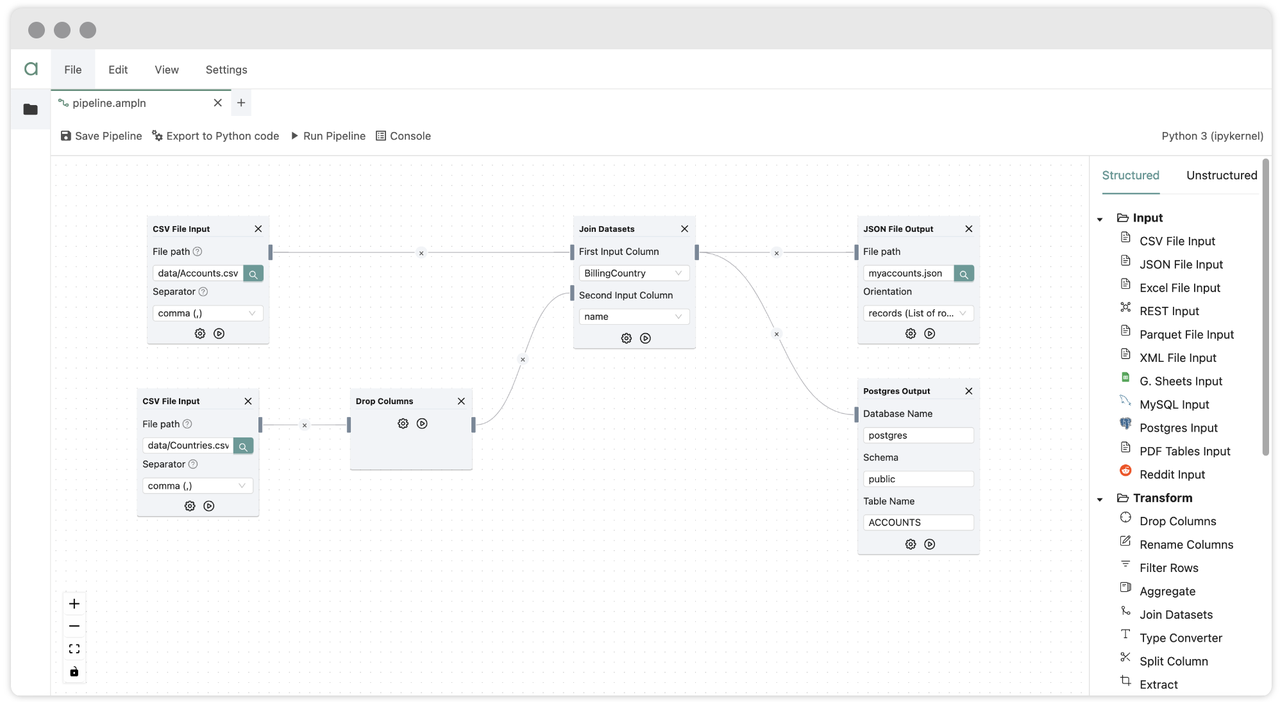
Task: Select Reddit Input component in the list
Action: tap(1172, 475)
